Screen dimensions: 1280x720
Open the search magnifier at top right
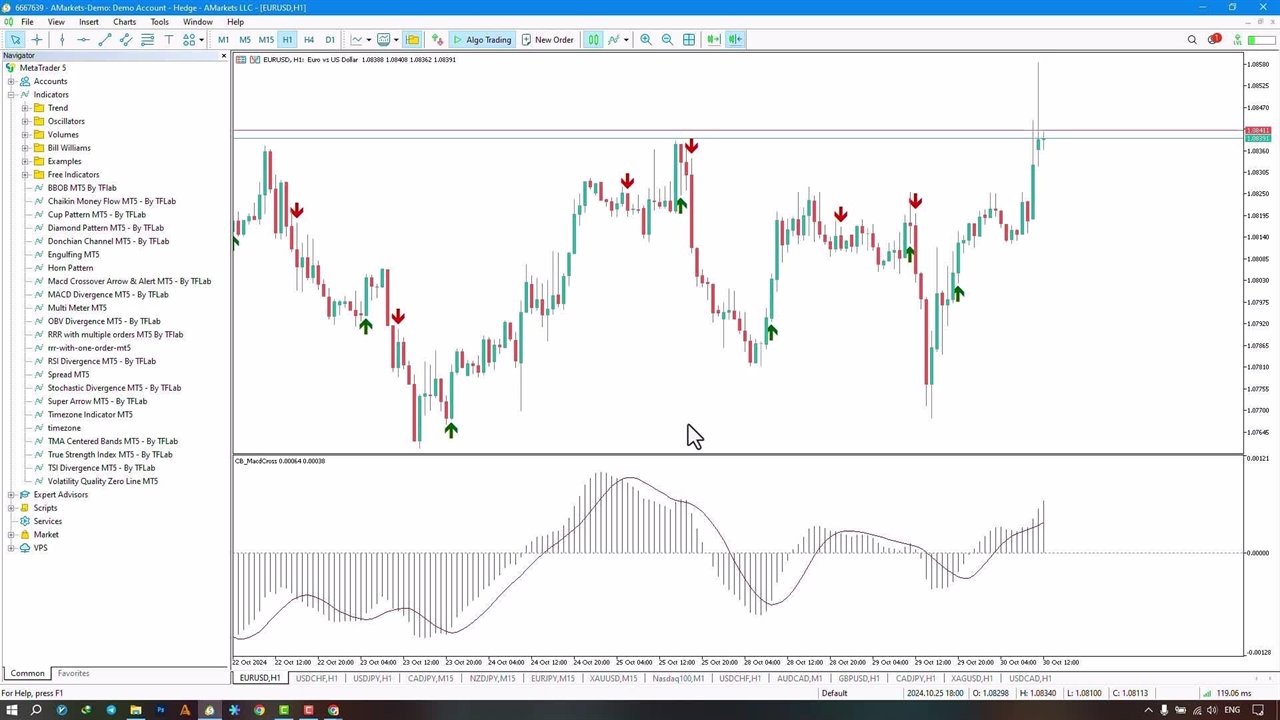click(1192, 40)
